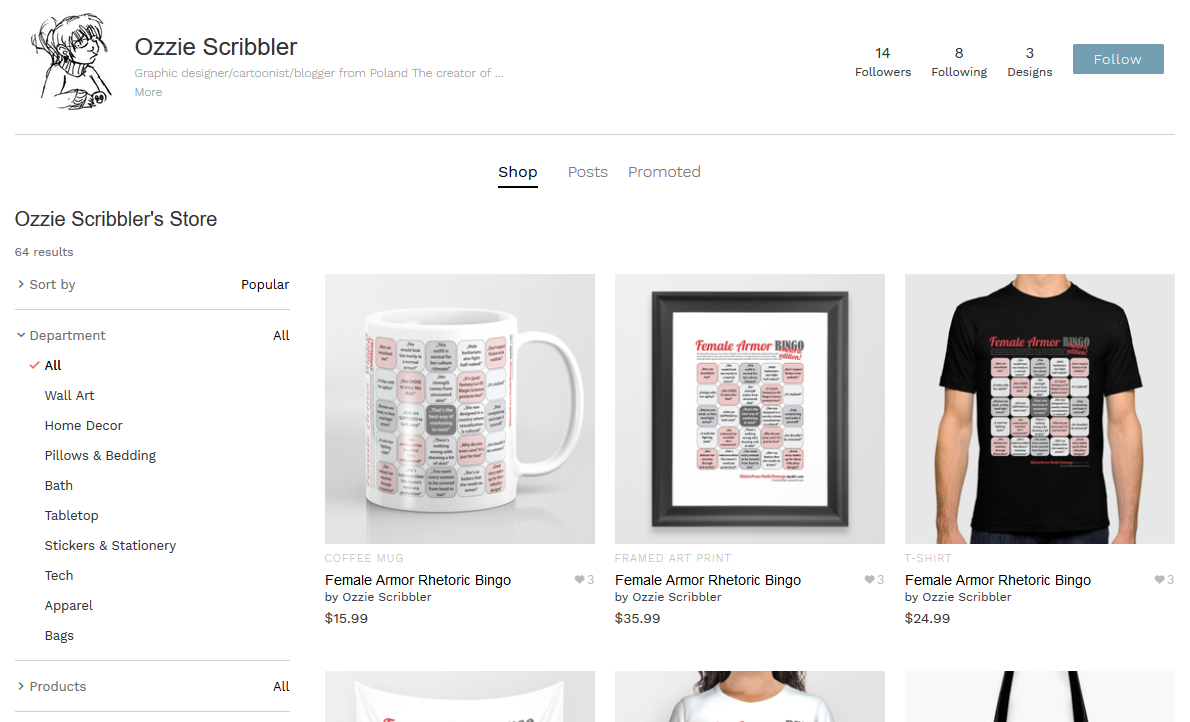The height and width of the screenshot is (722, 1190).
Task: Open Female Armor Rhetoric Bingo framed print title
Action: point(707,580)
